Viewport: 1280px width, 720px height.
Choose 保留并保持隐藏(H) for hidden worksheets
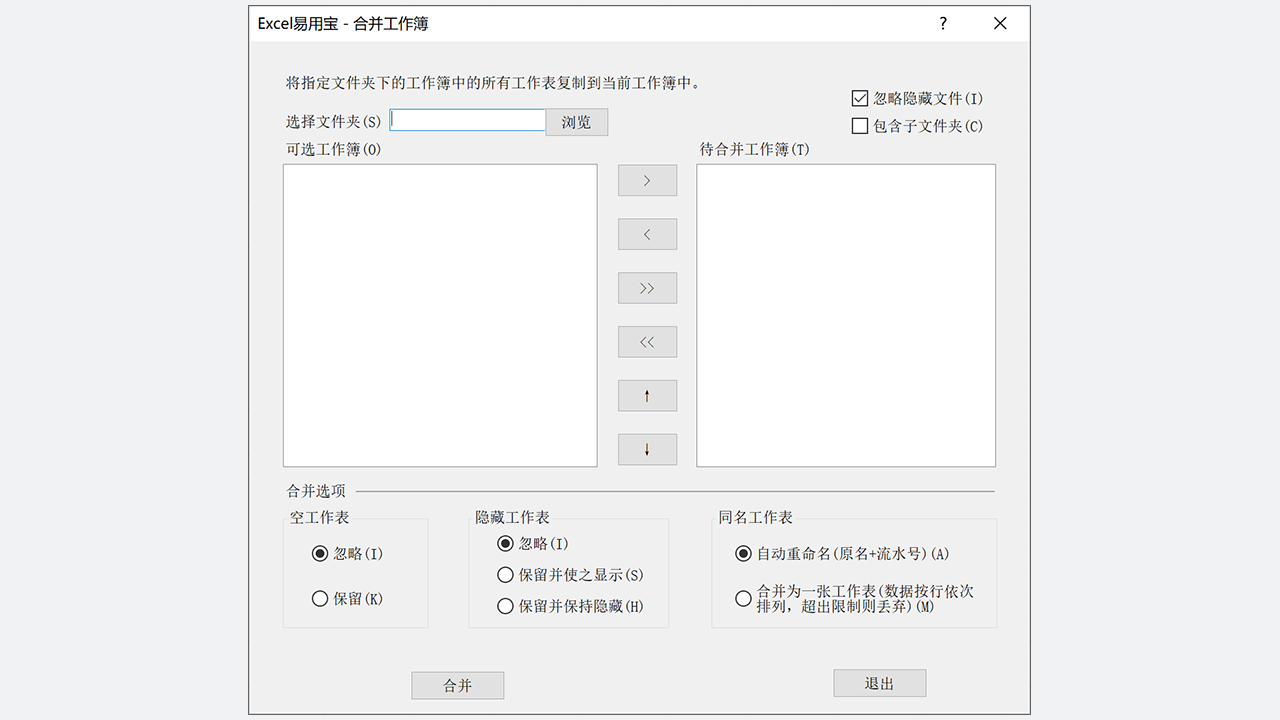pos(505,606)
